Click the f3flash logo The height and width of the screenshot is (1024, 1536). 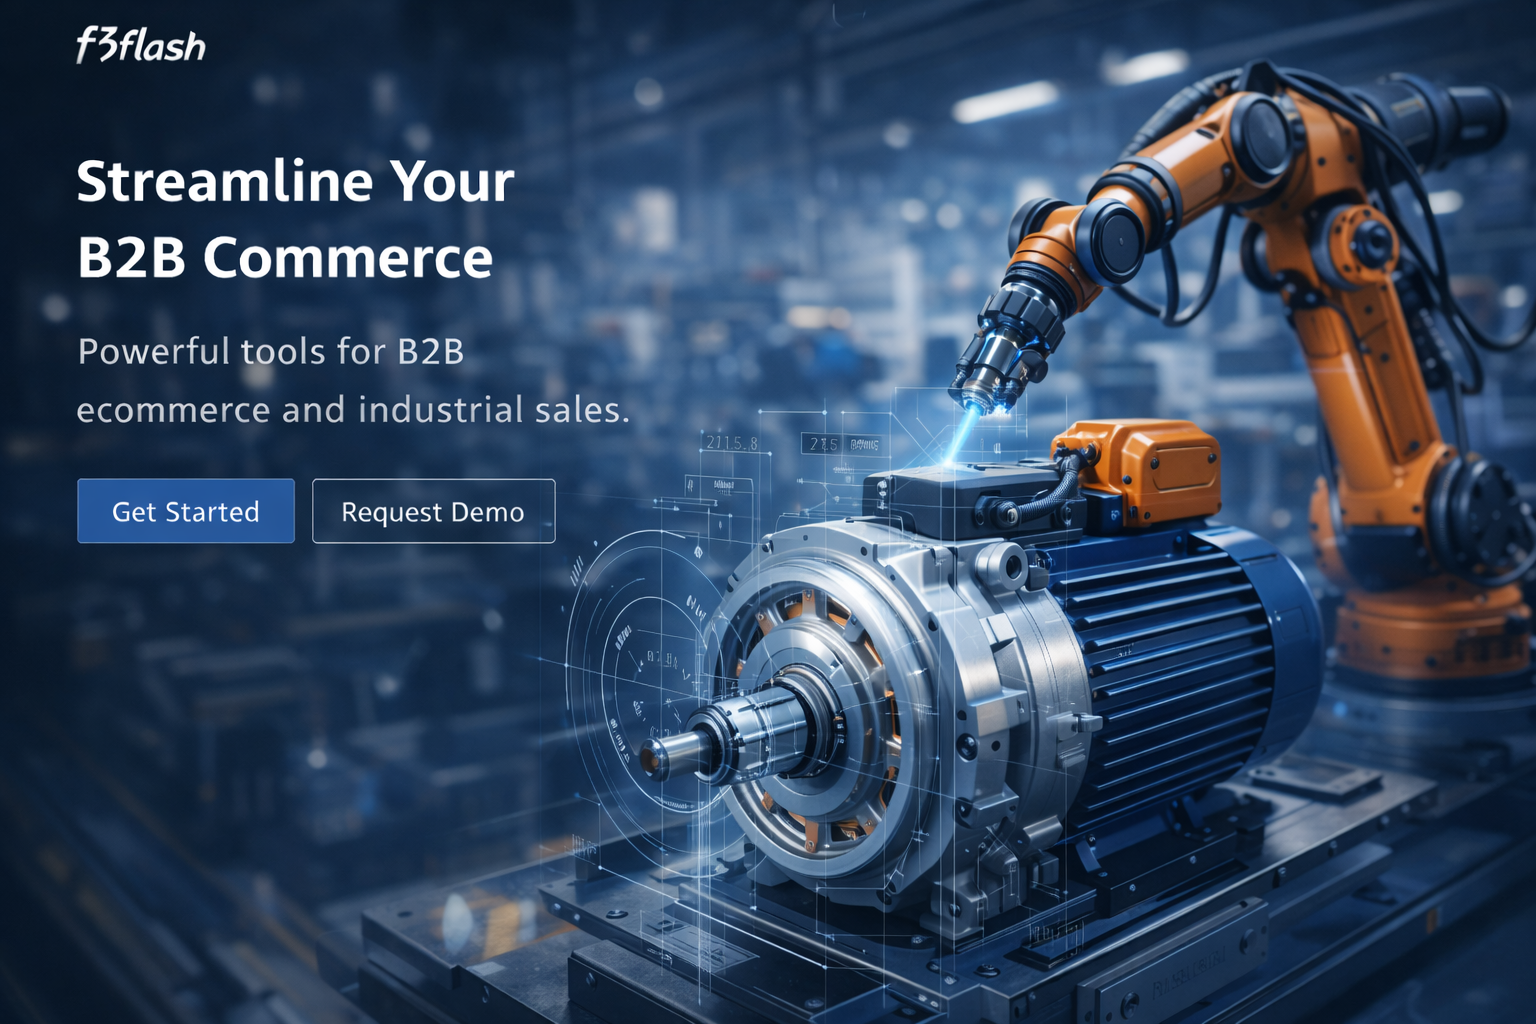pos(140,44)
